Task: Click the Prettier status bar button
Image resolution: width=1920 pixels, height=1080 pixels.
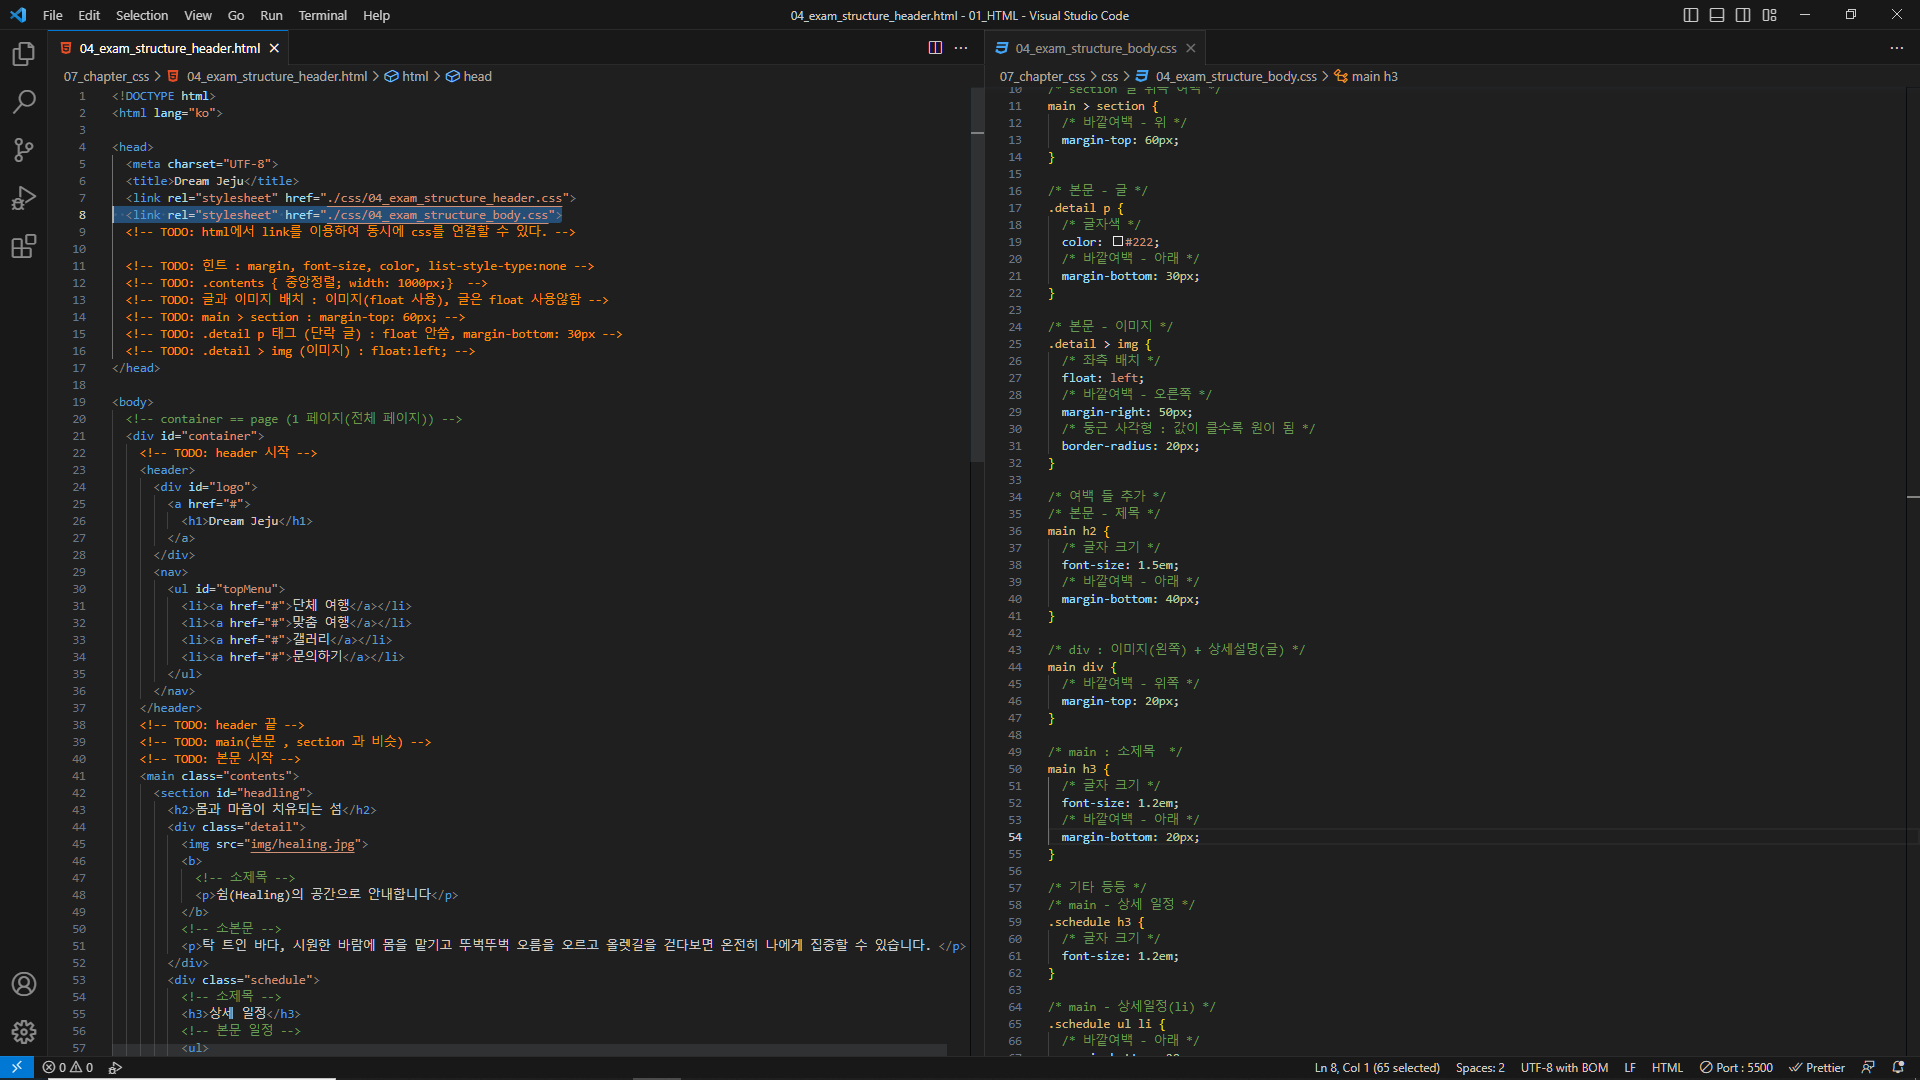Action: point(1817,1067)
